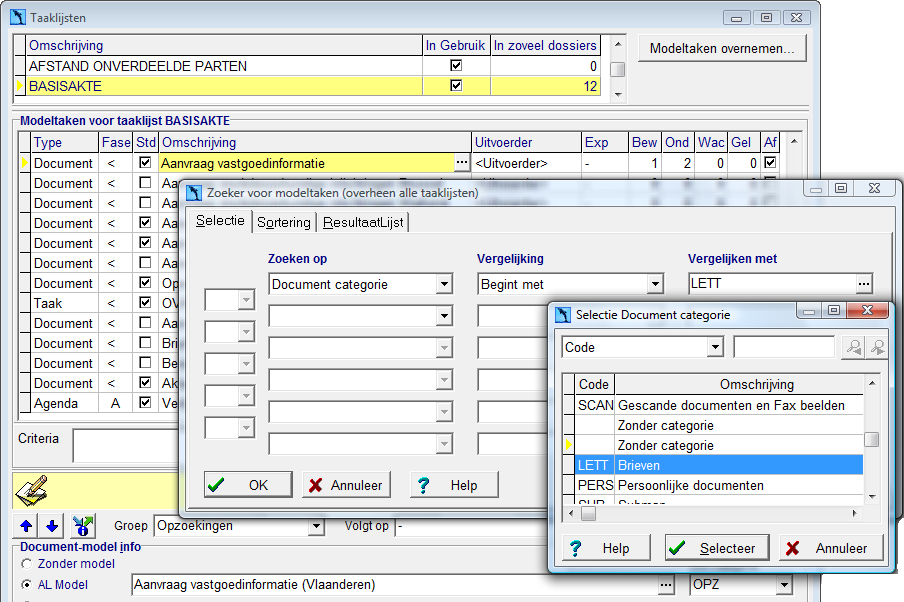This screenshot has width=904, height=602.
Task: Click scroll-up arrow of the taaklijsten list
Action: coord(617,44)
